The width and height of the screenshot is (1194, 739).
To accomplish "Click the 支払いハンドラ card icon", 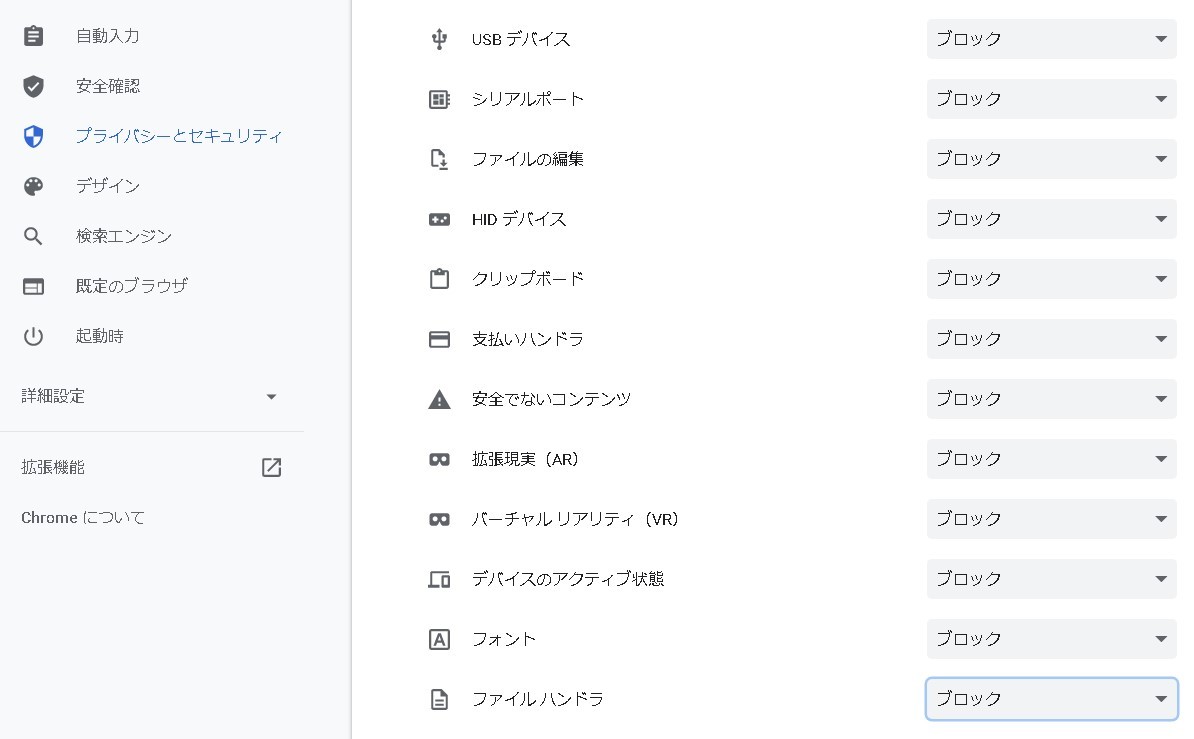I will point(439,339).
